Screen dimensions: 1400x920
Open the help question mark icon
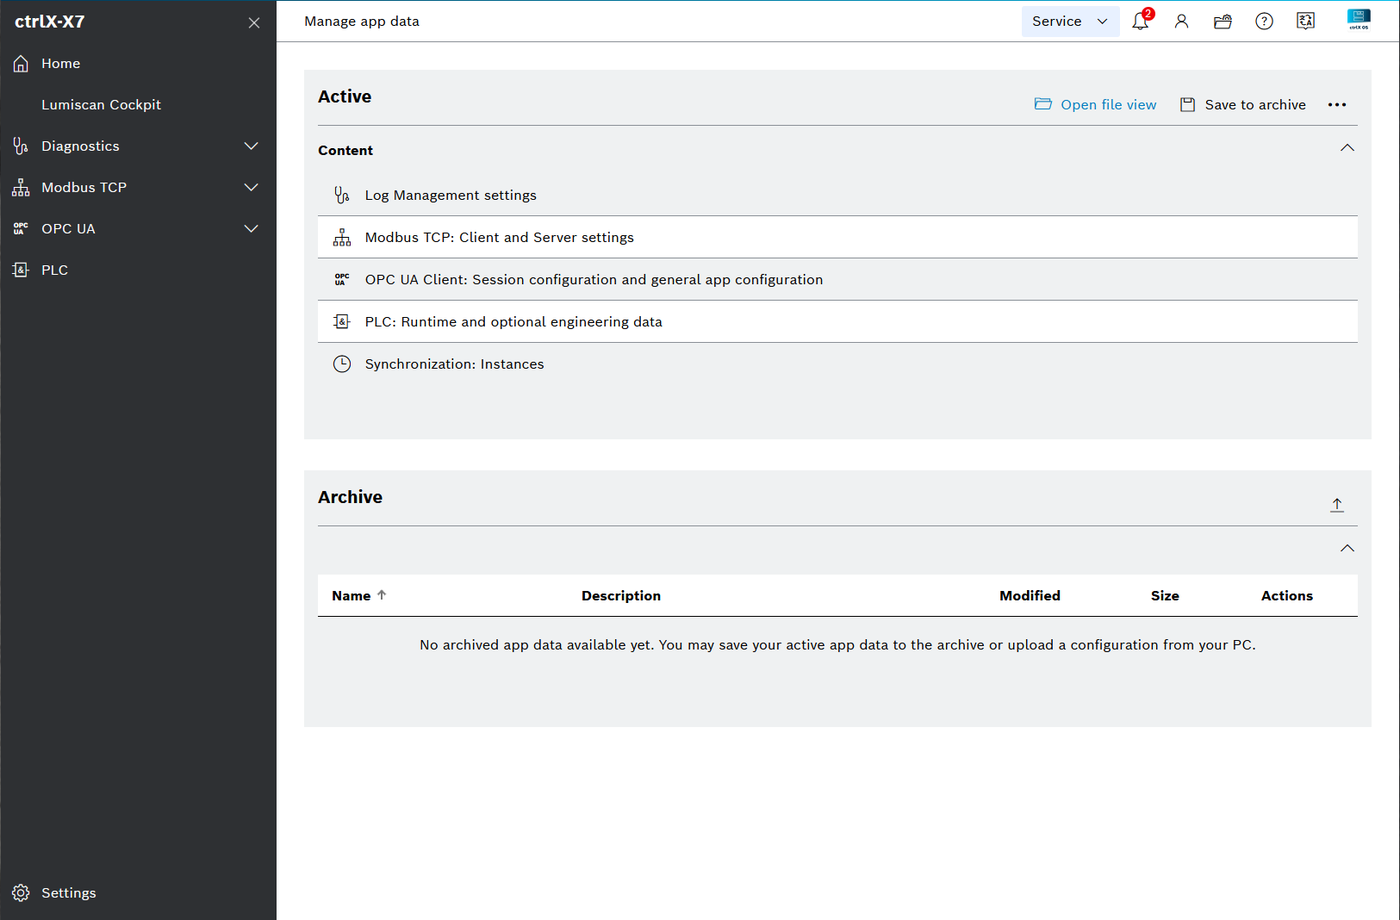point(1264,21)
